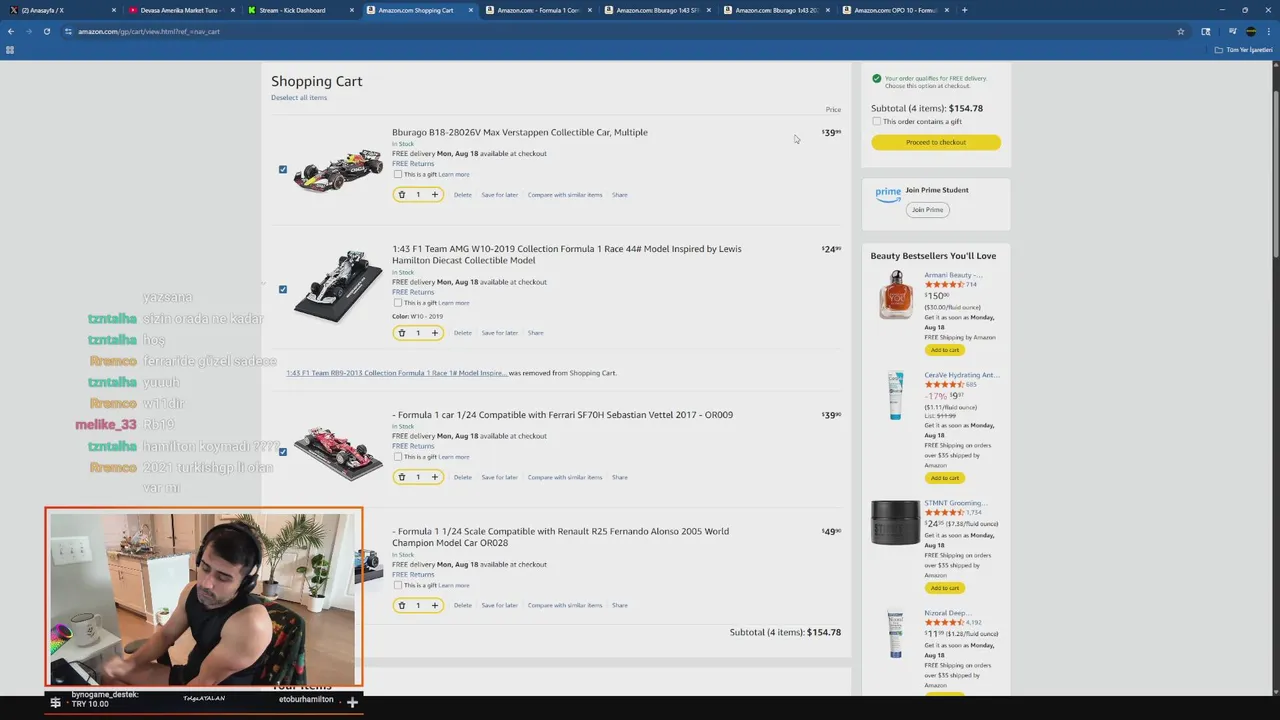The image size is (1280, 720).
Task: Mark Bburago Verstappen car as a gift
Action: pyautogui.click(x=397, y=174)
